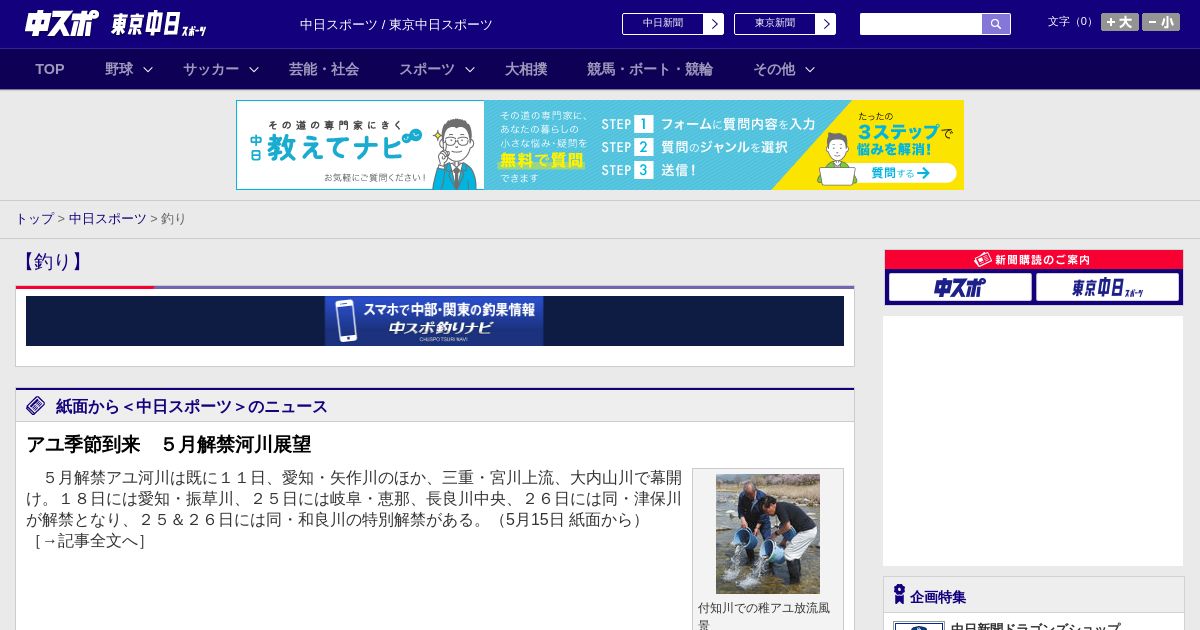Click 質問する button in the banner
Screen dimensions: 1200x630
click(899, 173)
